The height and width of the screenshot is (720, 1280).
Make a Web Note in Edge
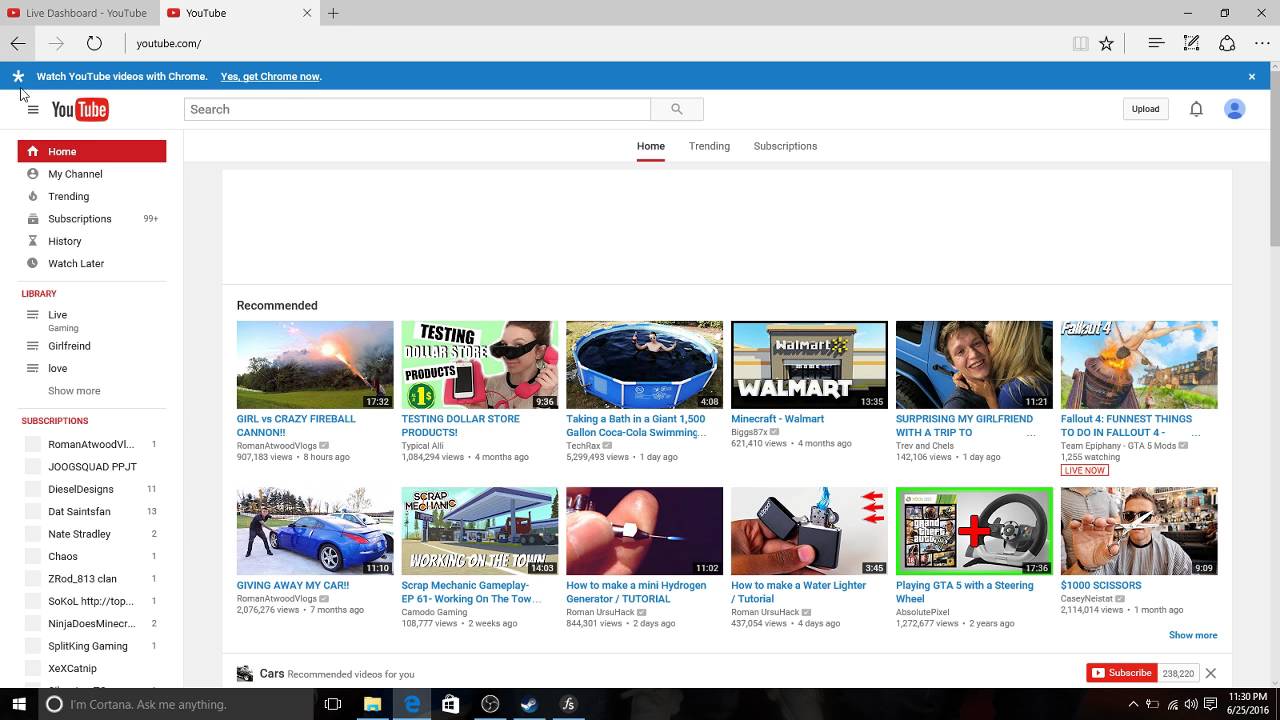coord(1191,43)
